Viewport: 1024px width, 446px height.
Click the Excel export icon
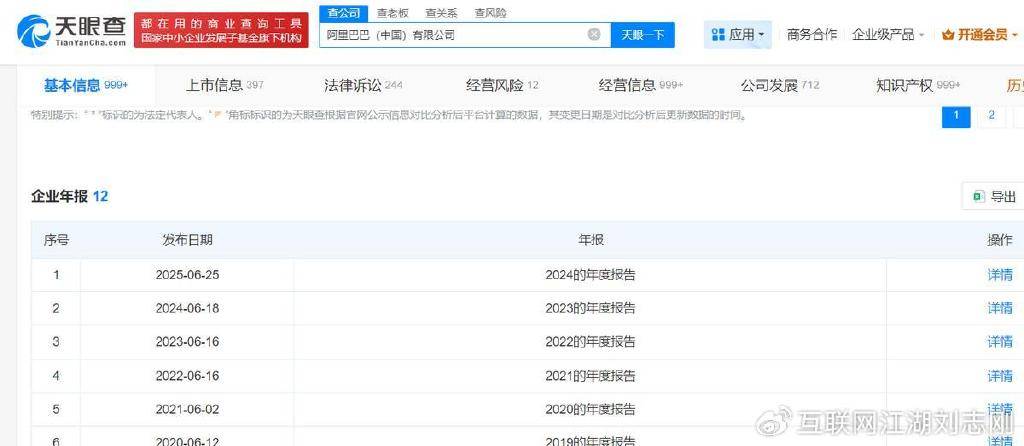(x=977, y=197)
